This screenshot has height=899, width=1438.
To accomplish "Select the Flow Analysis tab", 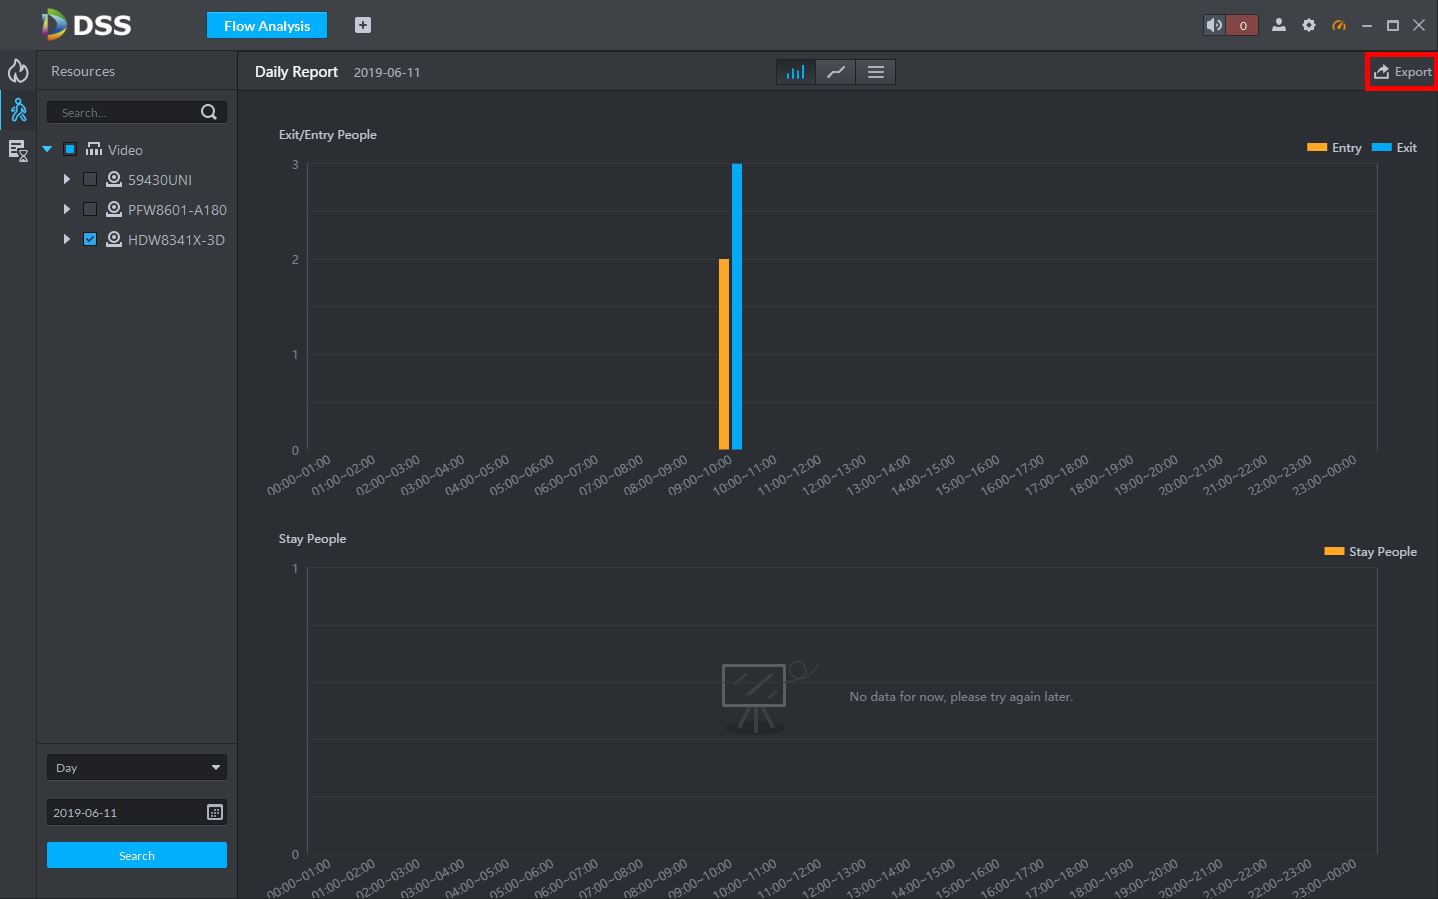I will pyautogui.click(x=267, y=26).
